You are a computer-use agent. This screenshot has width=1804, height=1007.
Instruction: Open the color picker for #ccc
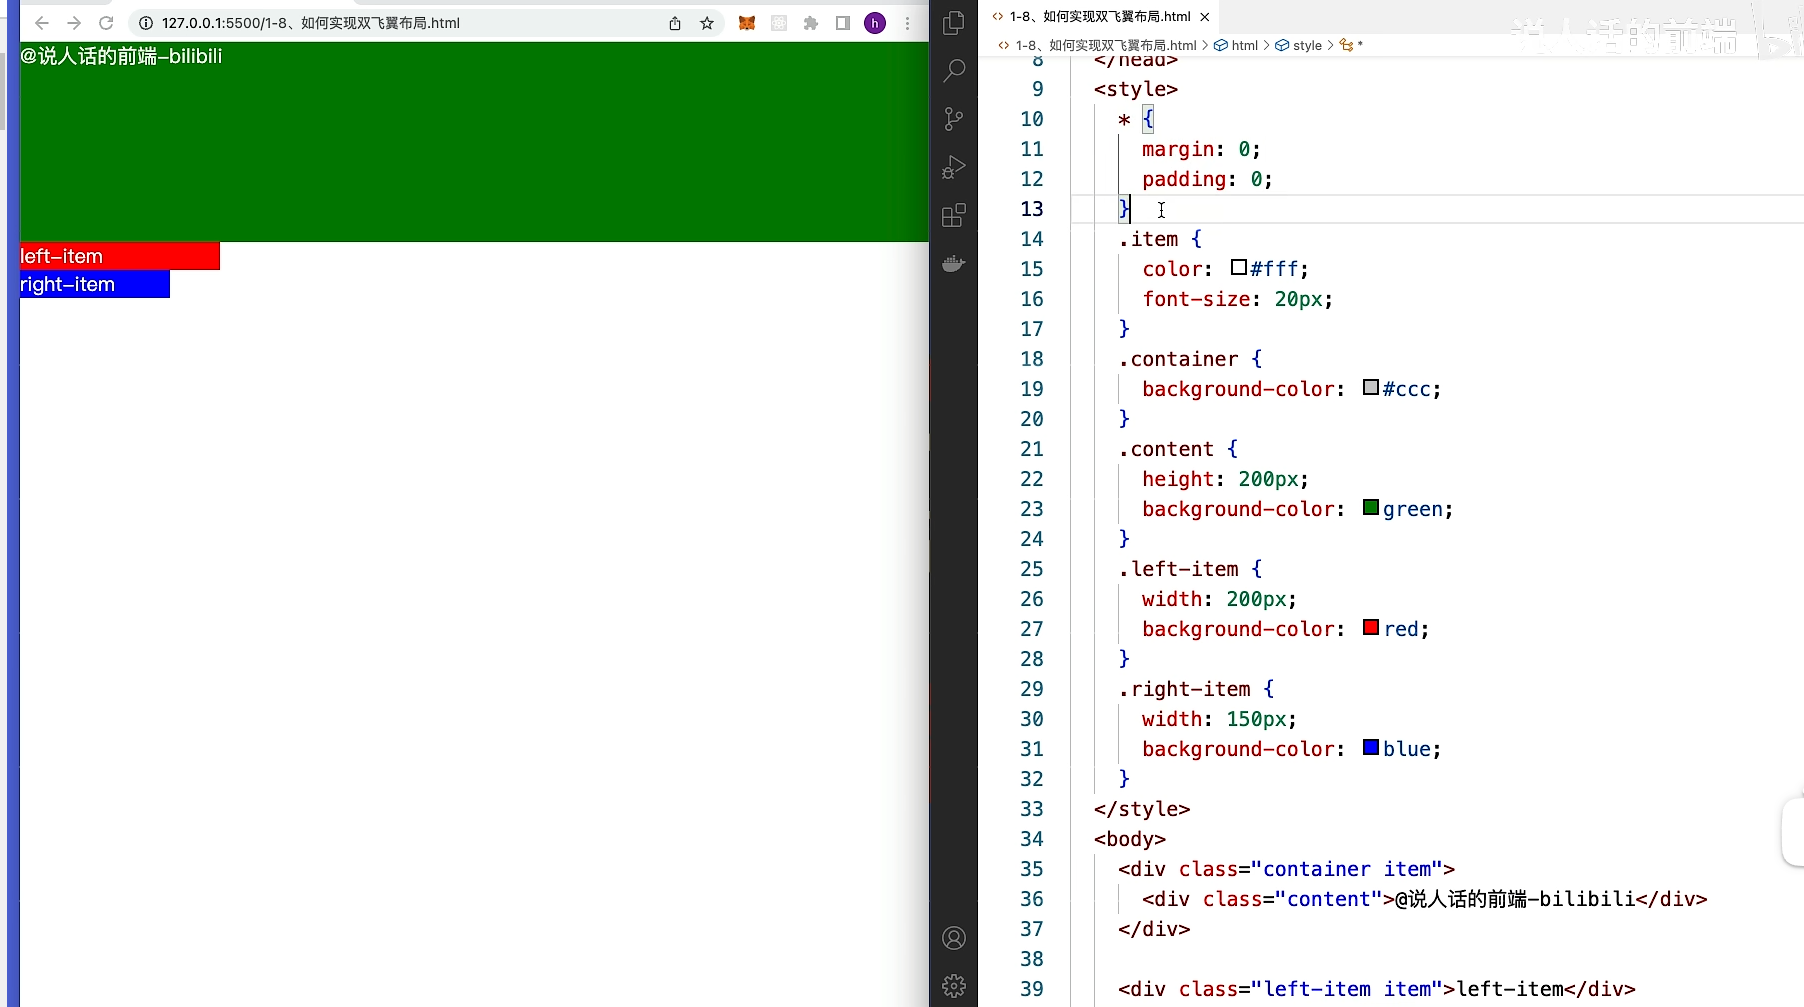tap(1371, 387)
